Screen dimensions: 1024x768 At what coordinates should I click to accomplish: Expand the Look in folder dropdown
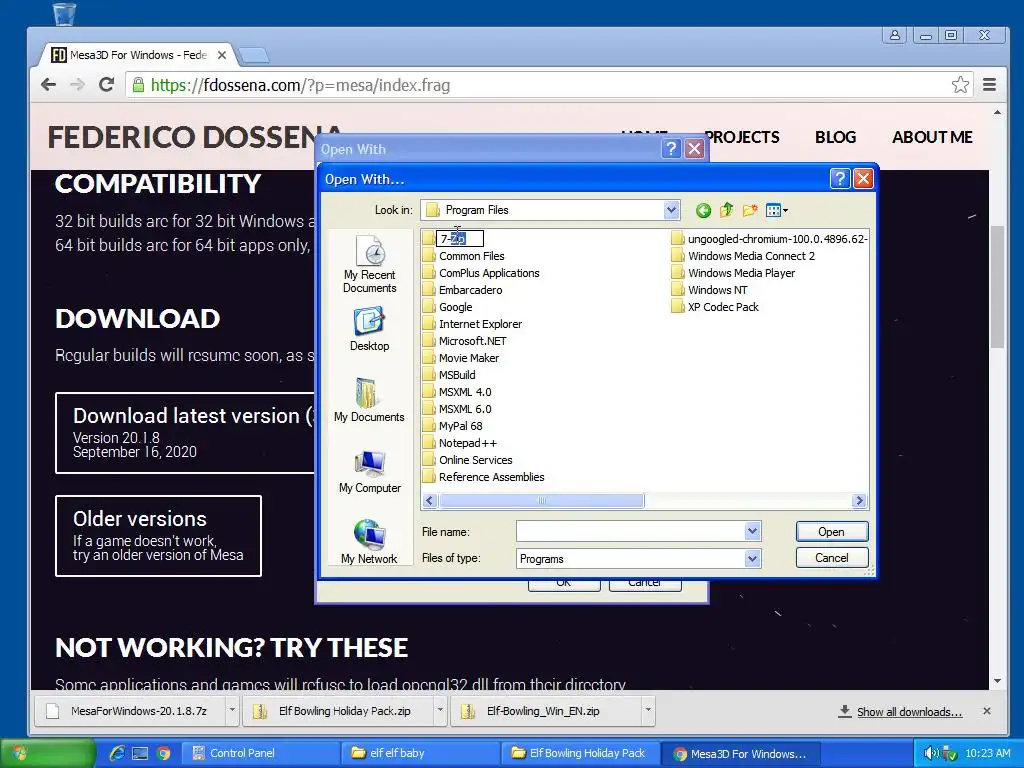pyautogui.click(x=671, y=210)
